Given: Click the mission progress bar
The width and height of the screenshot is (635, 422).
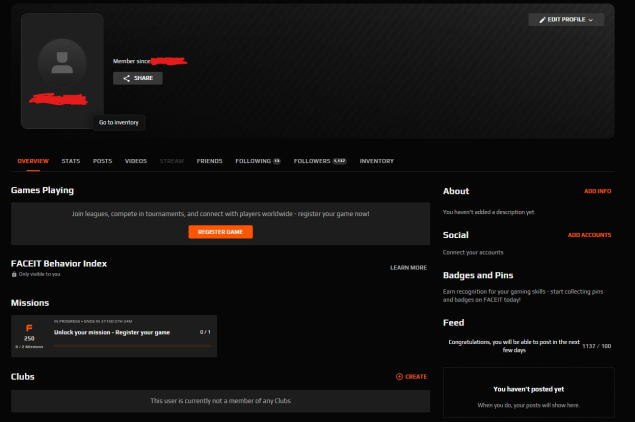Looking at the screenshot, I should click(132, 346).
